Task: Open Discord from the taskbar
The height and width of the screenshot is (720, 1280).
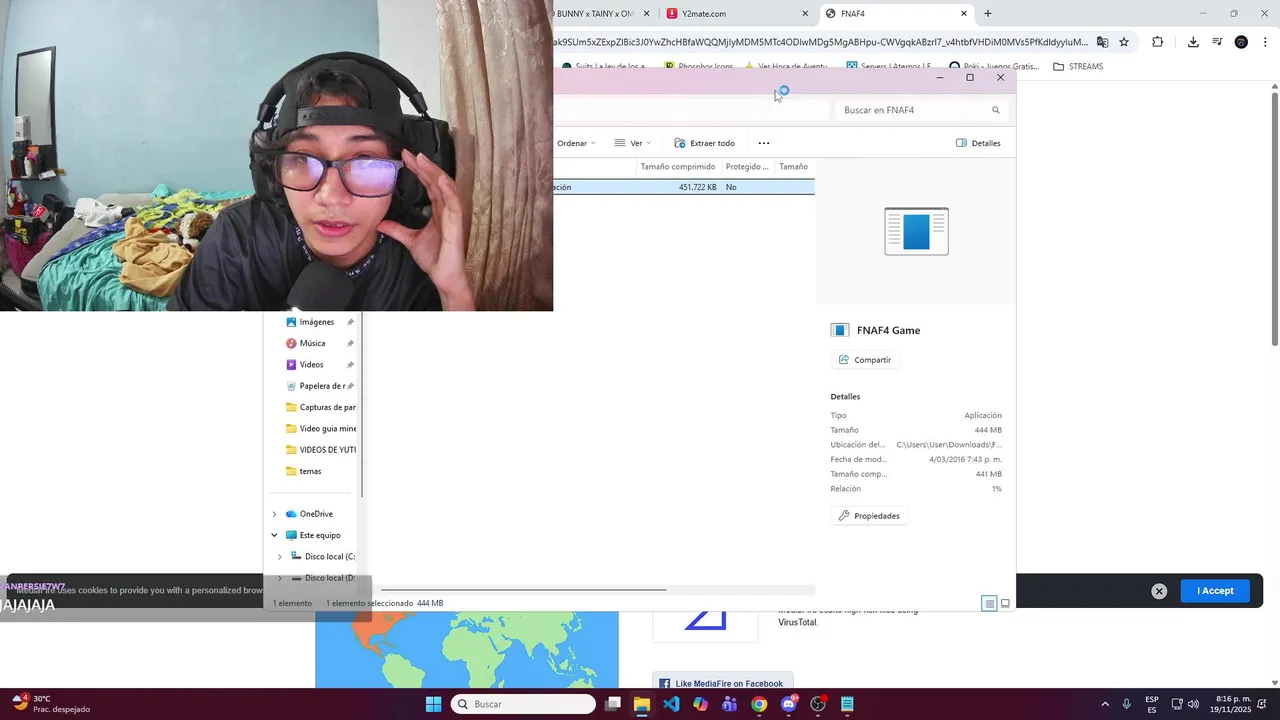Action: click(789, 704)
